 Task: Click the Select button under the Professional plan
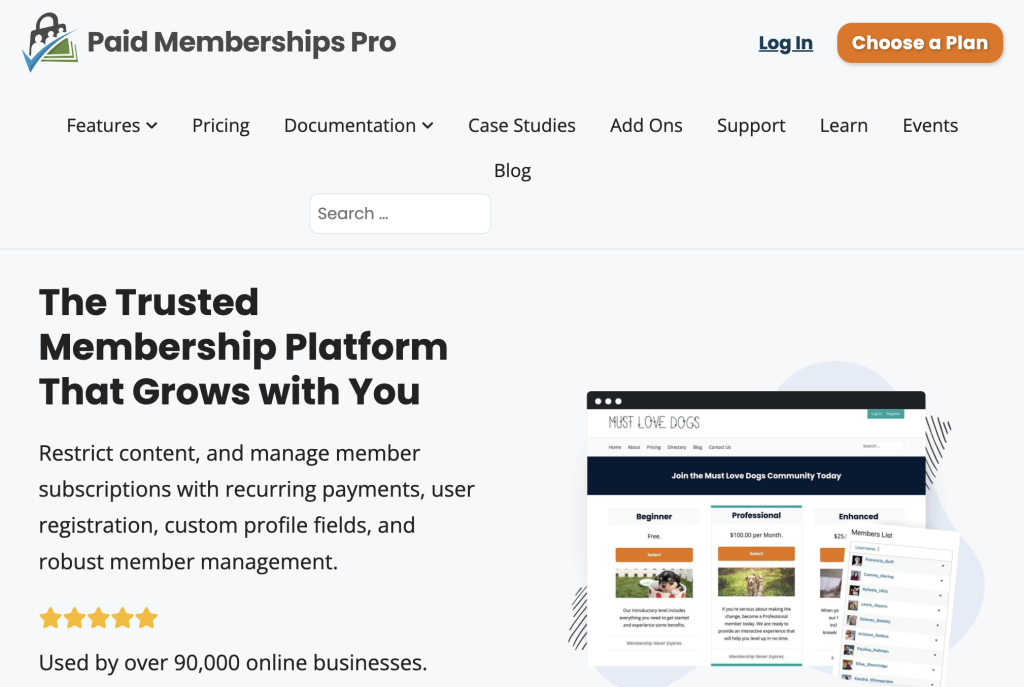pyautogui.click(x=756, y=551)
